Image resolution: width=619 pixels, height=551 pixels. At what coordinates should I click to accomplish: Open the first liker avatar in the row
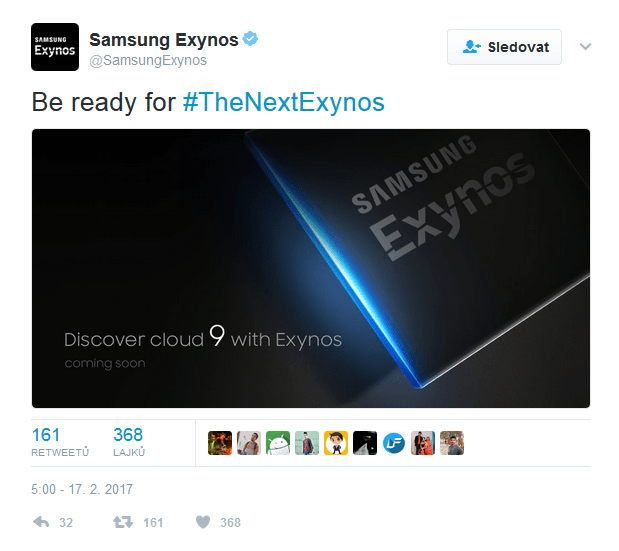[220, 443]
